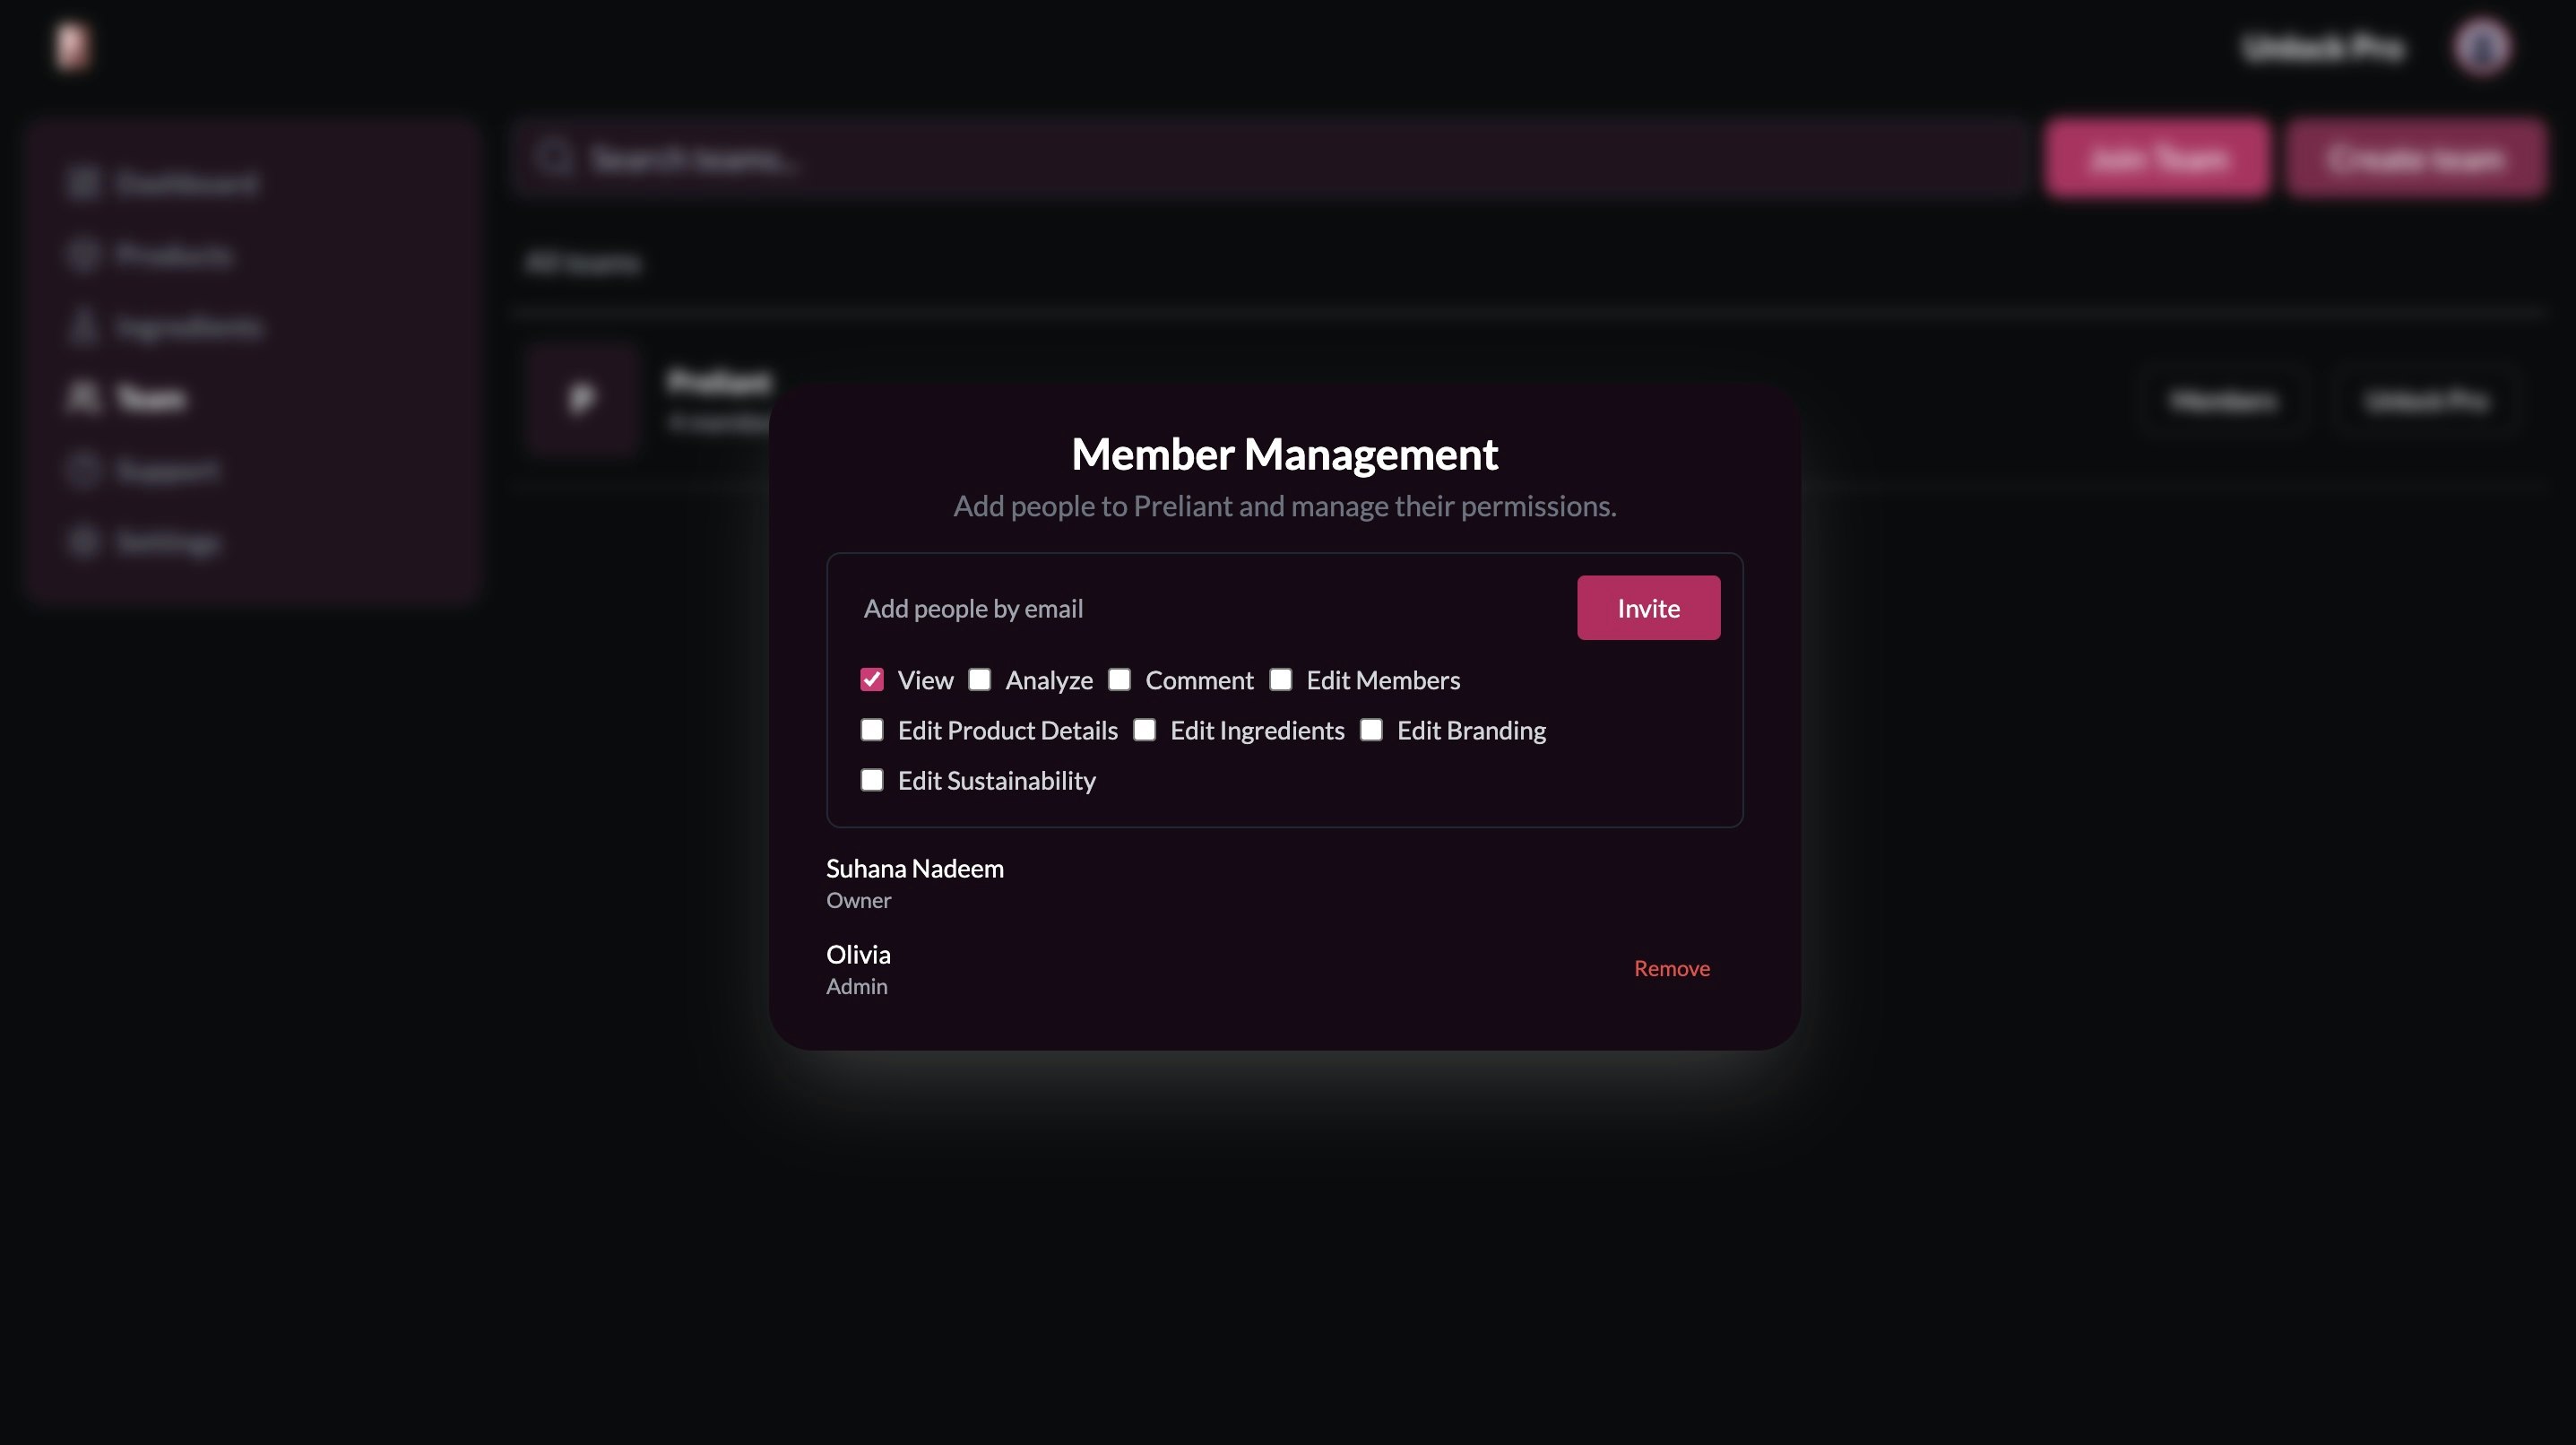Enable the Analyze permission checkbox
Screen dimensions: 2576x1445
pyautogui.click(x=980, y=680)
